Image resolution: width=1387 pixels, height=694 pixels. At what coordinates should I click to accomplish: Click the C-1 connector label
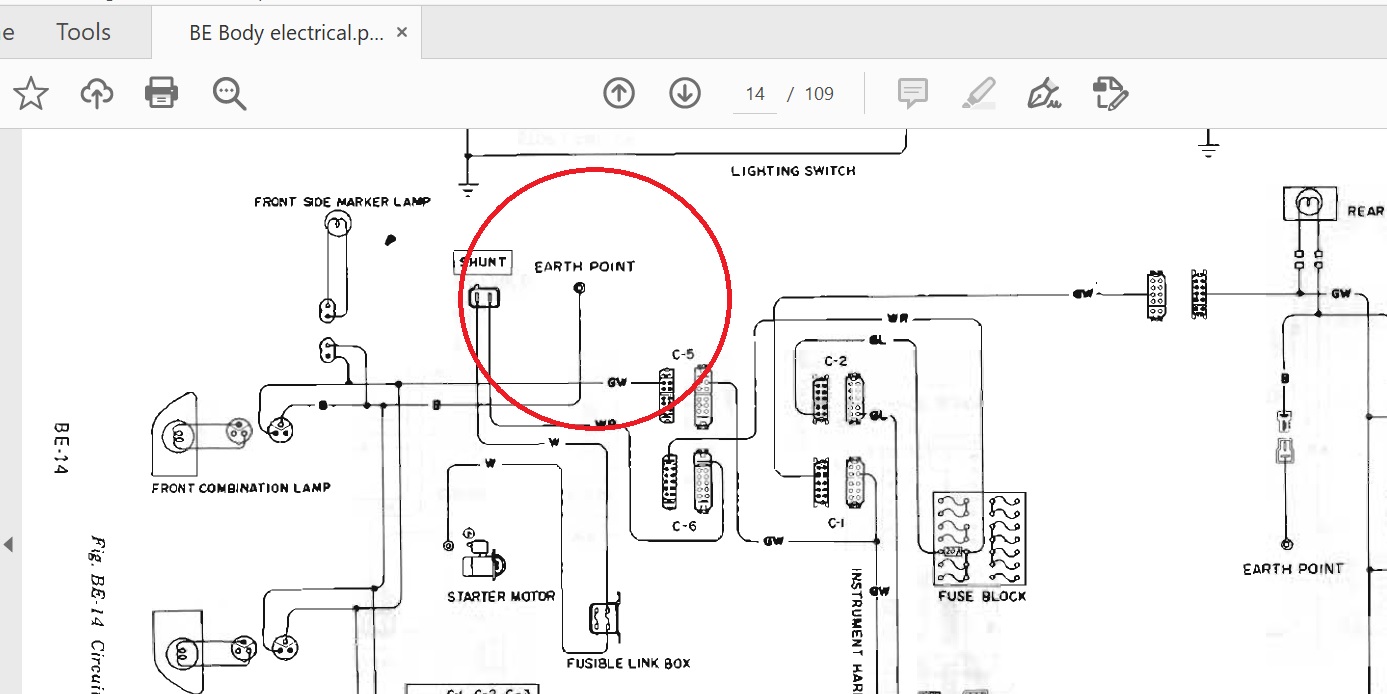[x=836, y=522]
